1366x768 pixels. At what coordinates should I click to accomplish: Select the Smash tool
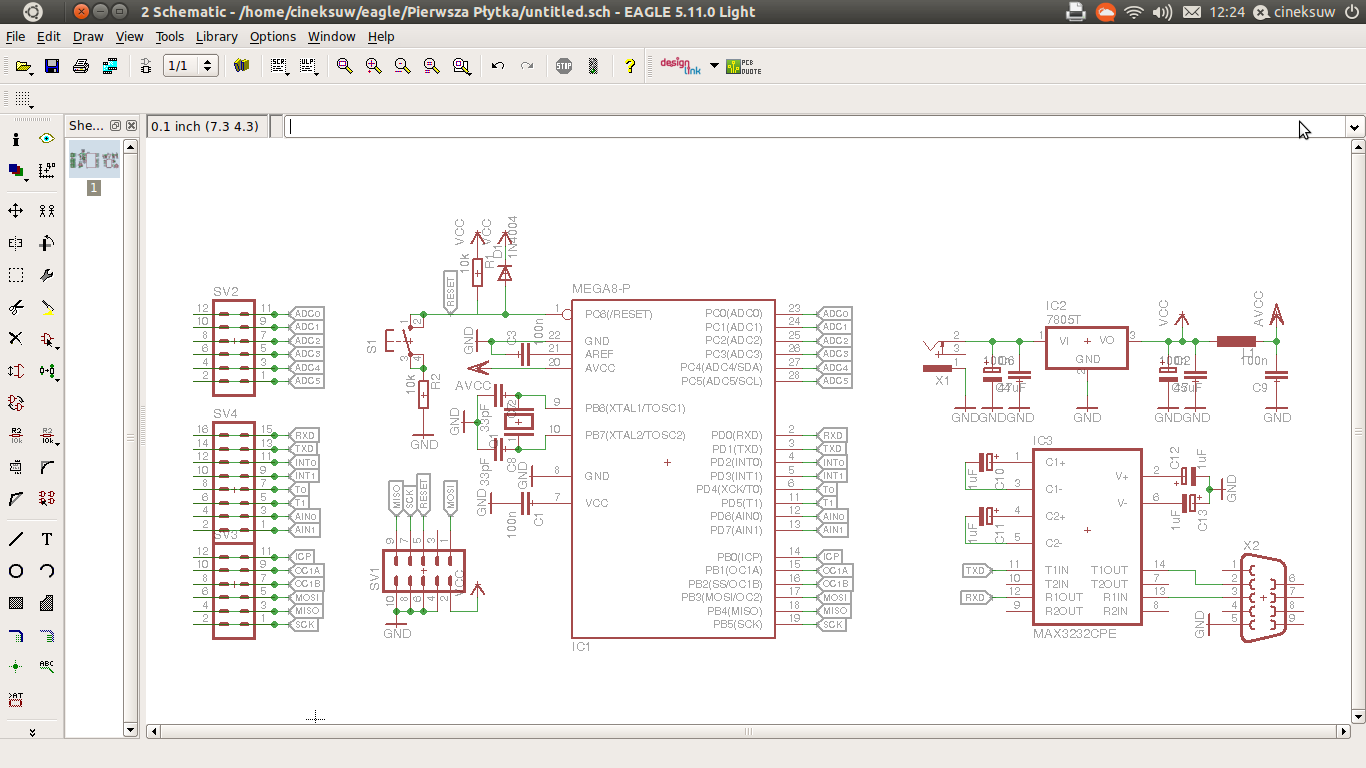(x=16, y=467)
